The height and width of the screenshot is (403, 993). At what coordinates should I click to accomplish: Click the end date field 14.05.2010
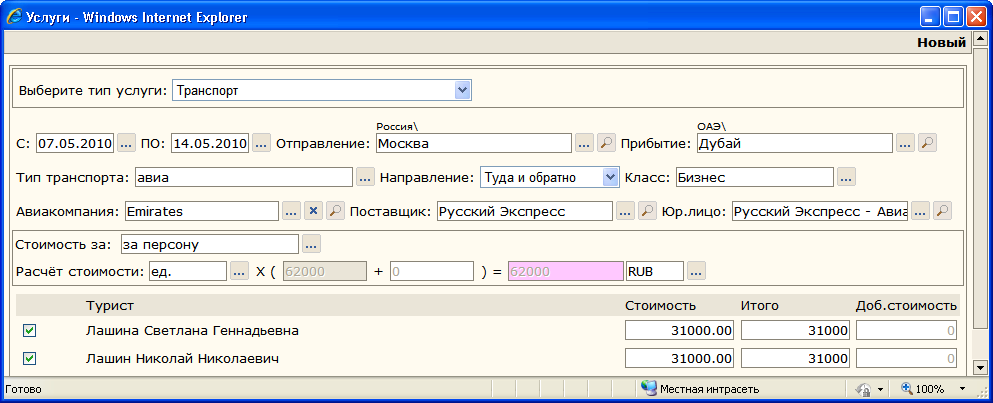210,143
